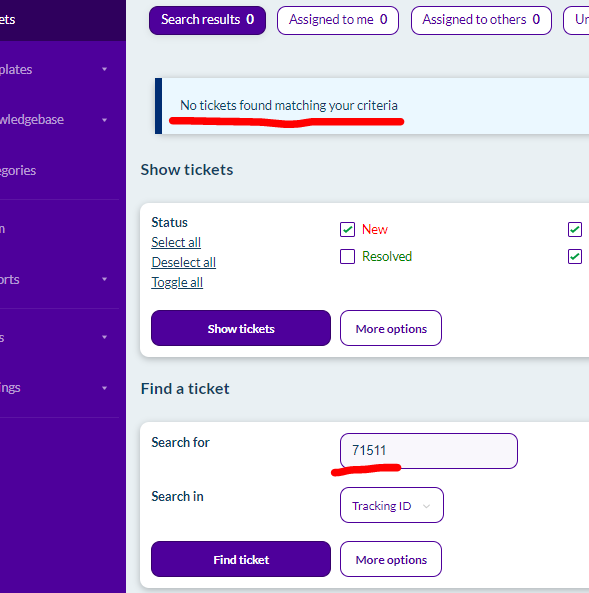This screenshot has width=589, height=593.
Task: Open the Tracking ID search-in dropdown
Action: [392, 505]
